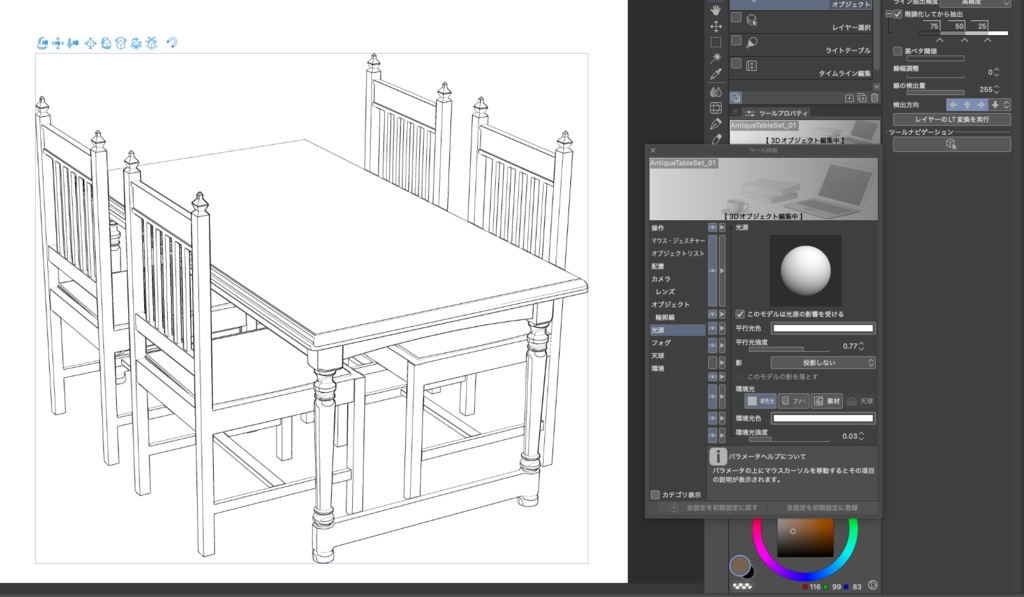The height and width of the screenshot is (597, 1024).
Task: Click the object move manipulator icon
Action: [x=90, y=43]
